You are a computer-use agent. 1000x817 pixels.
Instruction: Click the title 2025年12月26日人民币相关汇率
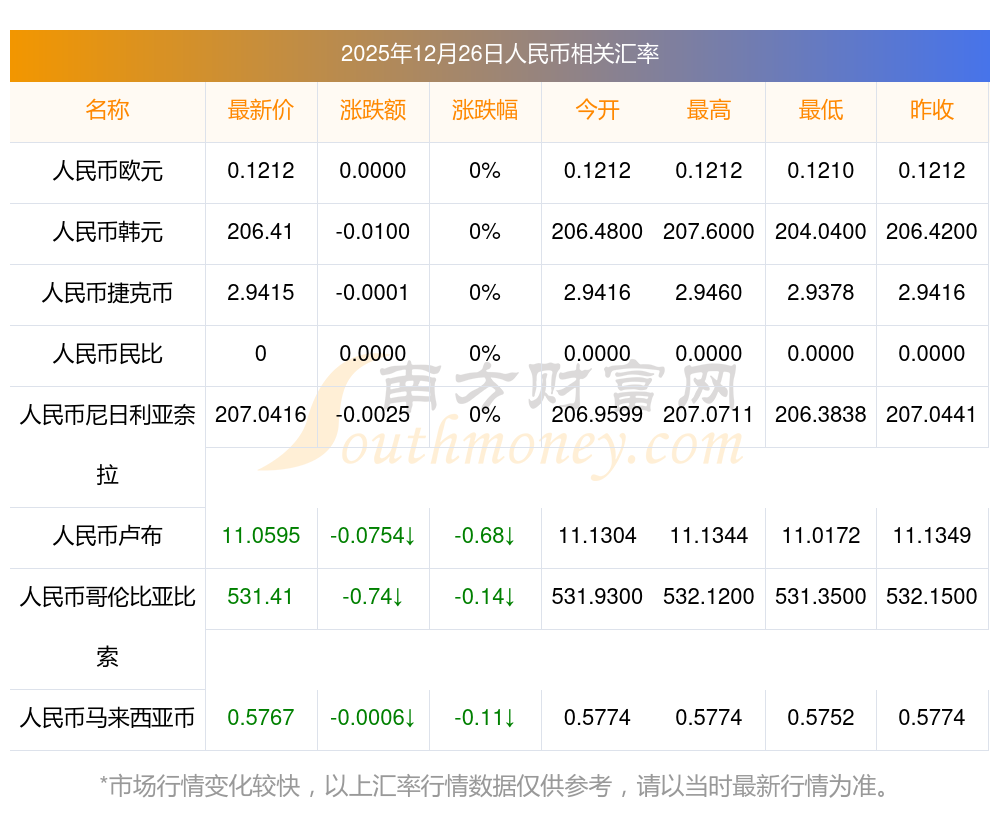click(499, 54)
